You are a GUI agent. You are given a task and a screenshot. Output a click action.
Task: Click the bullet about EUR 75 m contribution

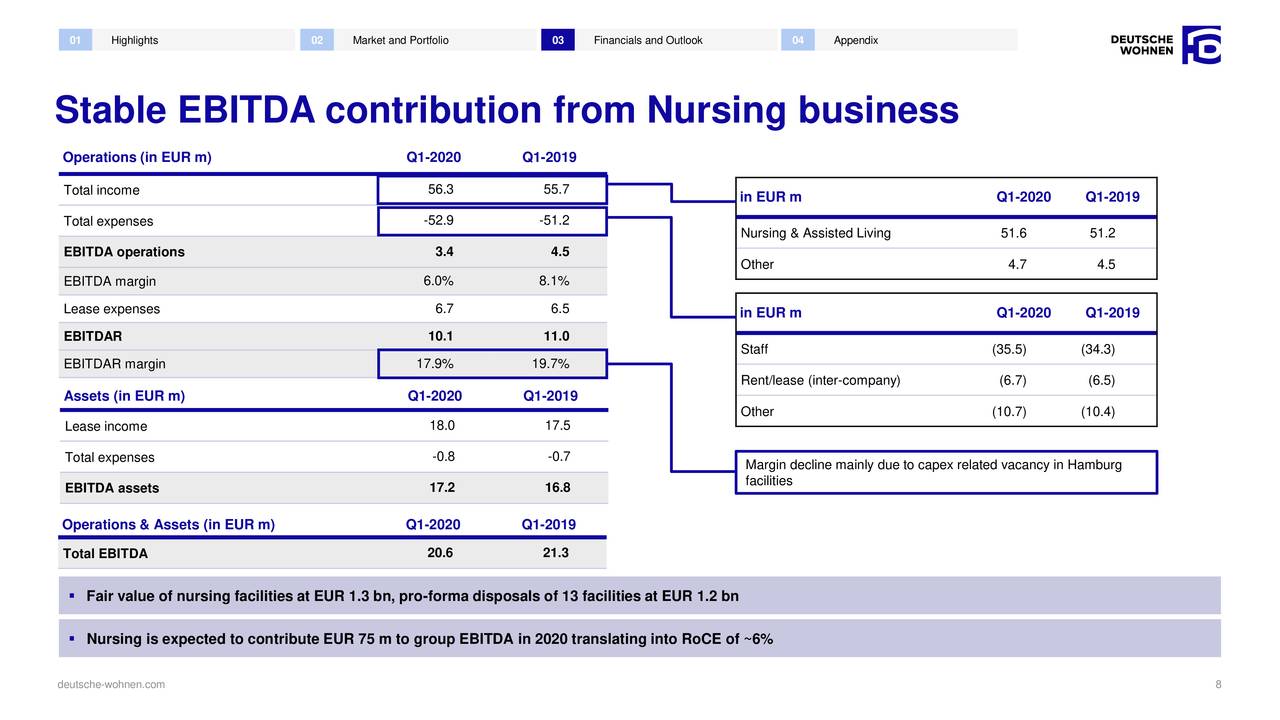tap(640, 639)
